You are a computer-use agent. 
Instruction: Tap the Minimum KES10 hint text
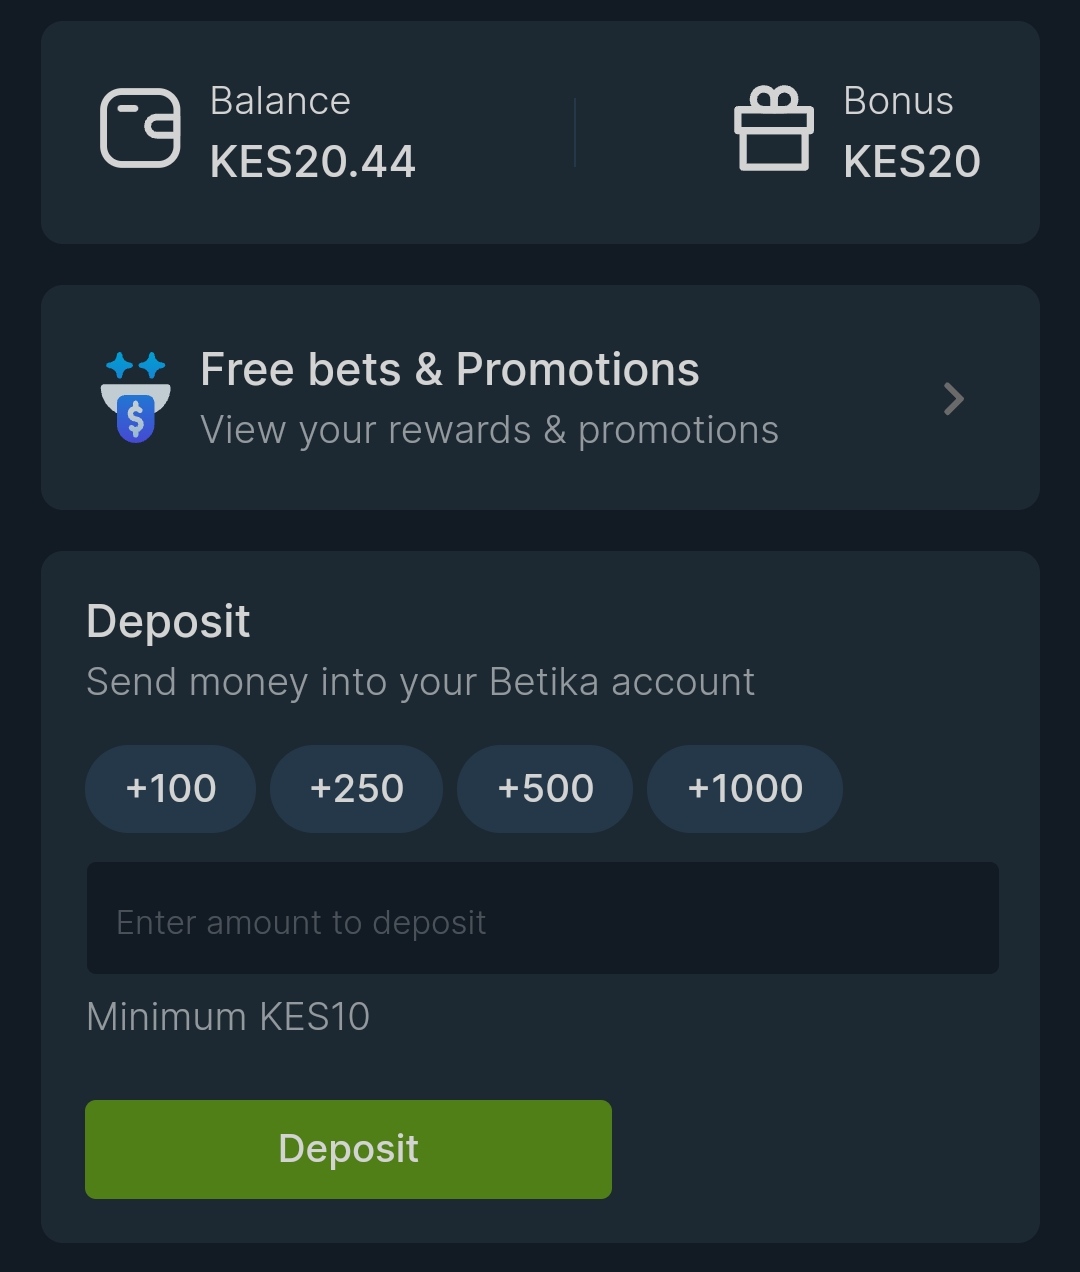point(228,1017)
